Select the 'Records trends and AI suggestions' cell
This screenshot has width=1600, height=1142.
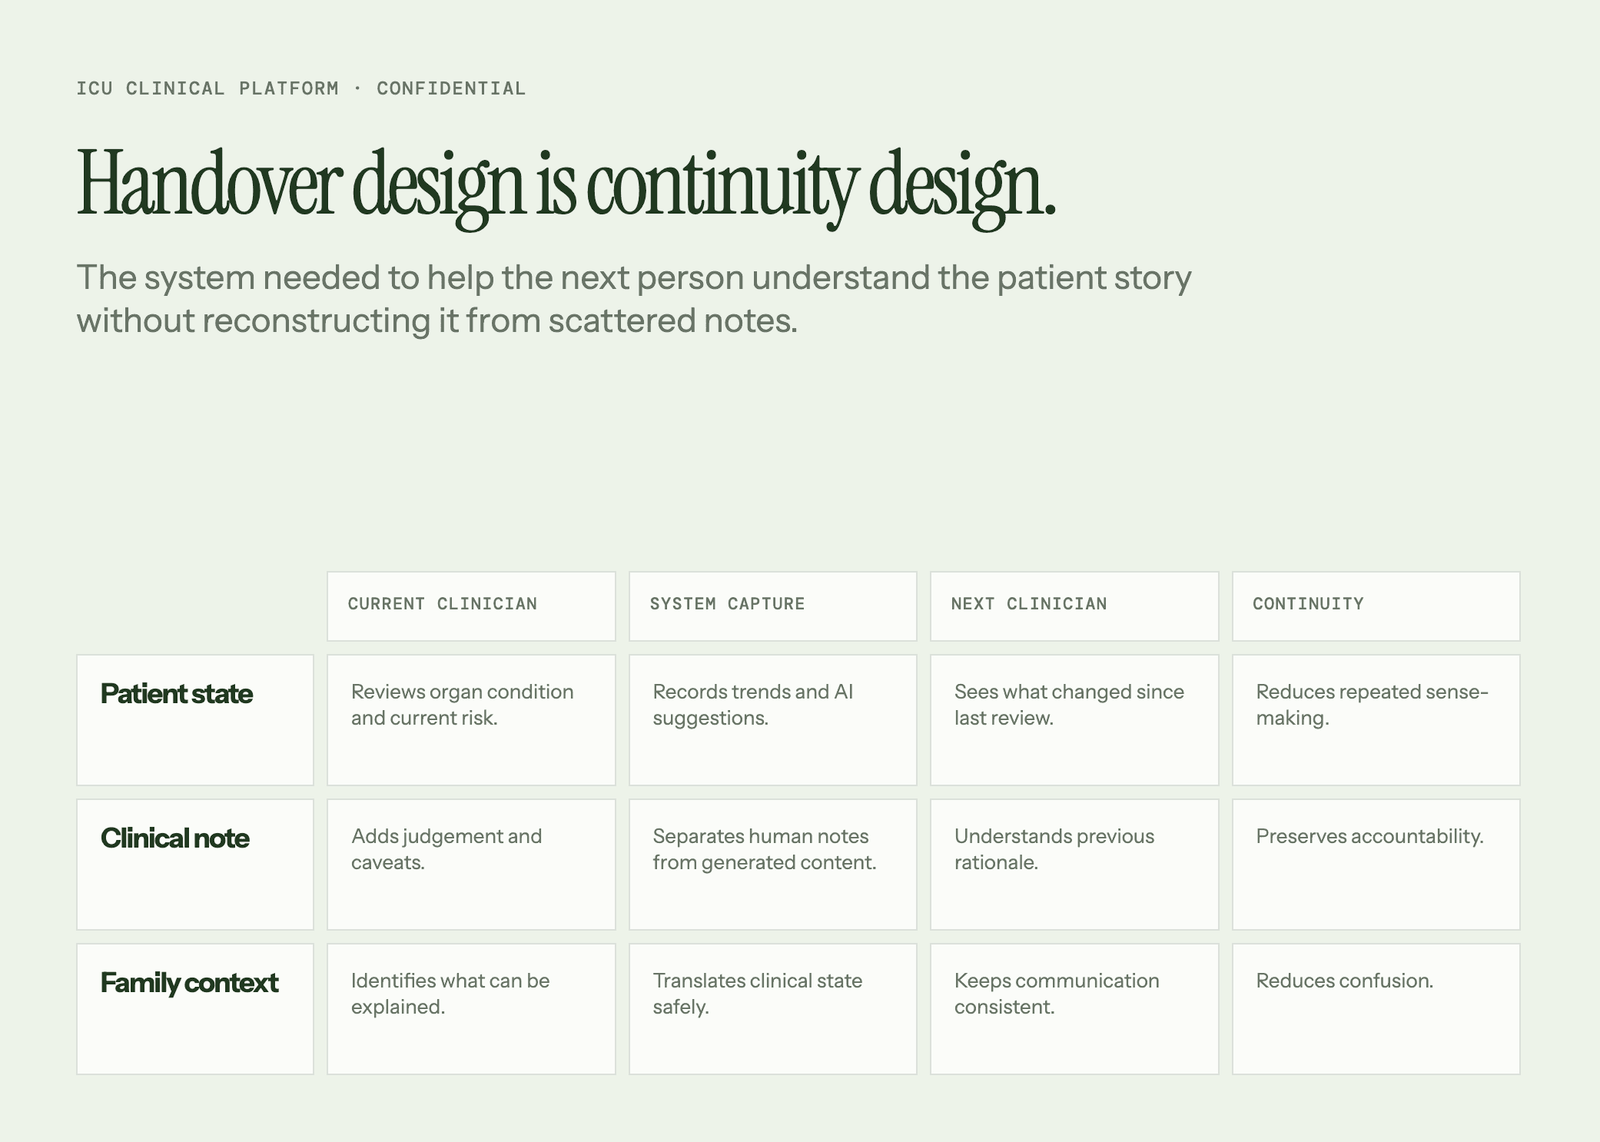tap(773, 720)
